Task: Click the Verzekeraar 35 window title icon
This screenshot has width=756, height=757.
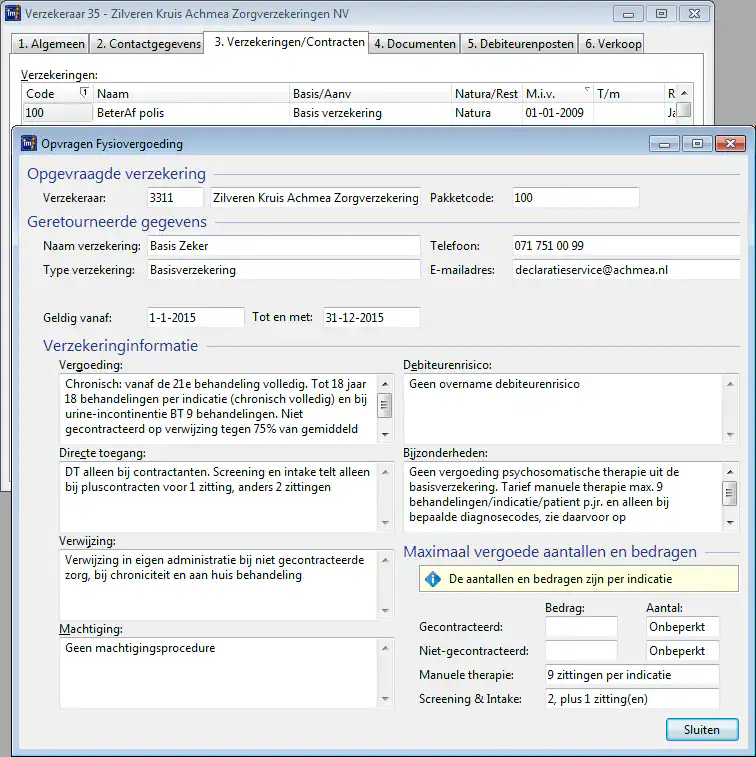Action: click(12, 13)
